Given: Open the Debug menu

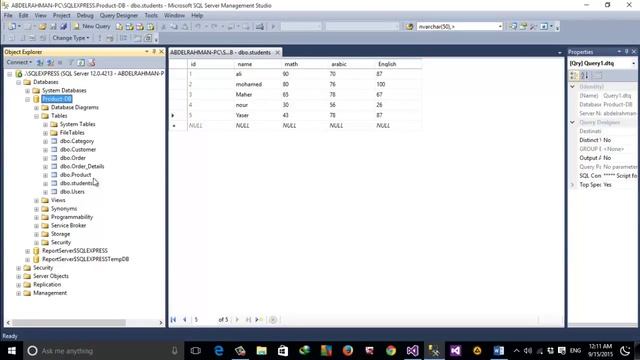Looking at the screenshot, I should pyautogui.click(x=85, y=16).
